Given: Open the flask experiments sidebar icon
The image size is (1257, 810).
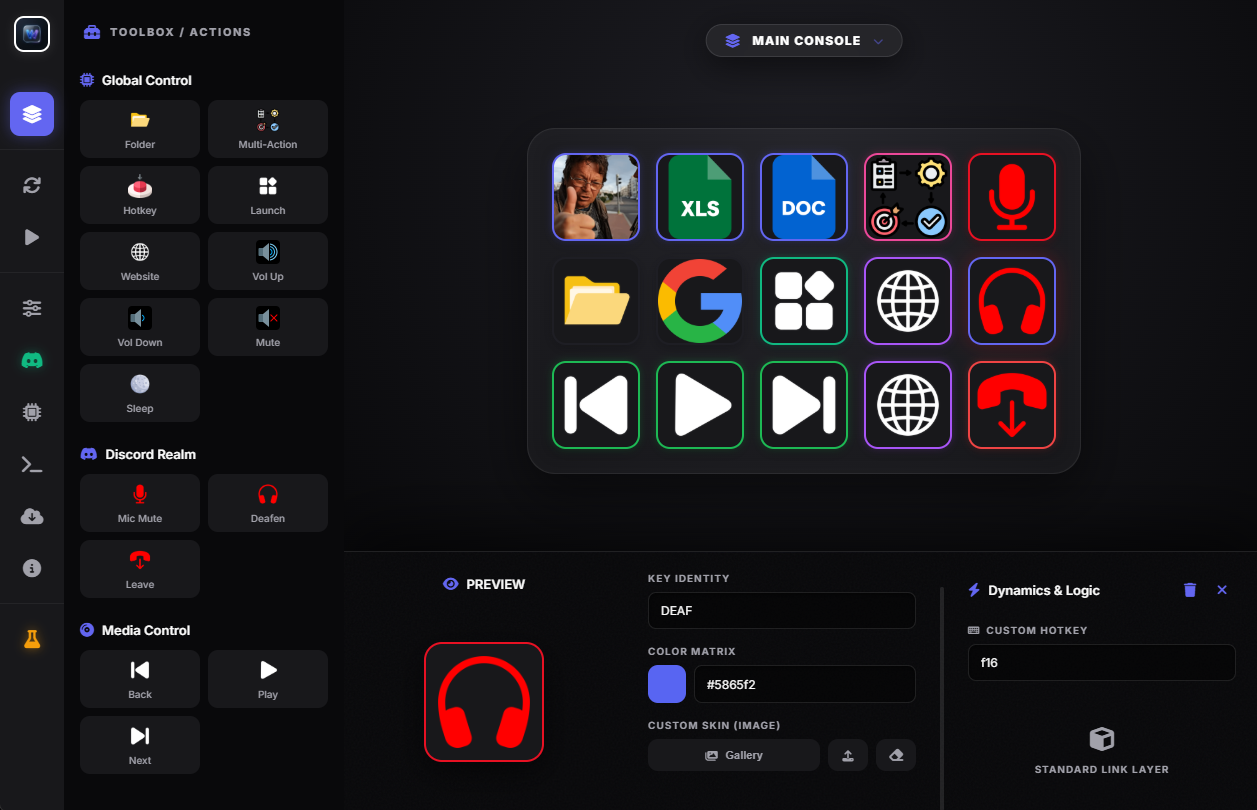Looking at the screenshot, I should (x=32, y=640).
